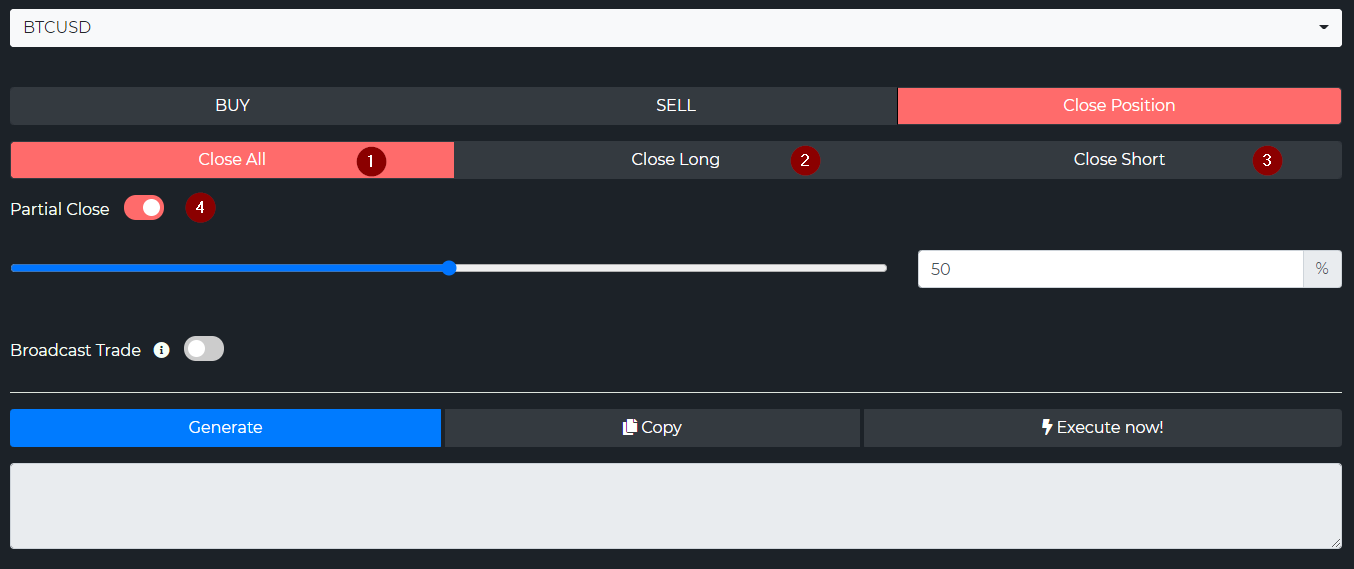Click red marker number 1

coord(370,160)
